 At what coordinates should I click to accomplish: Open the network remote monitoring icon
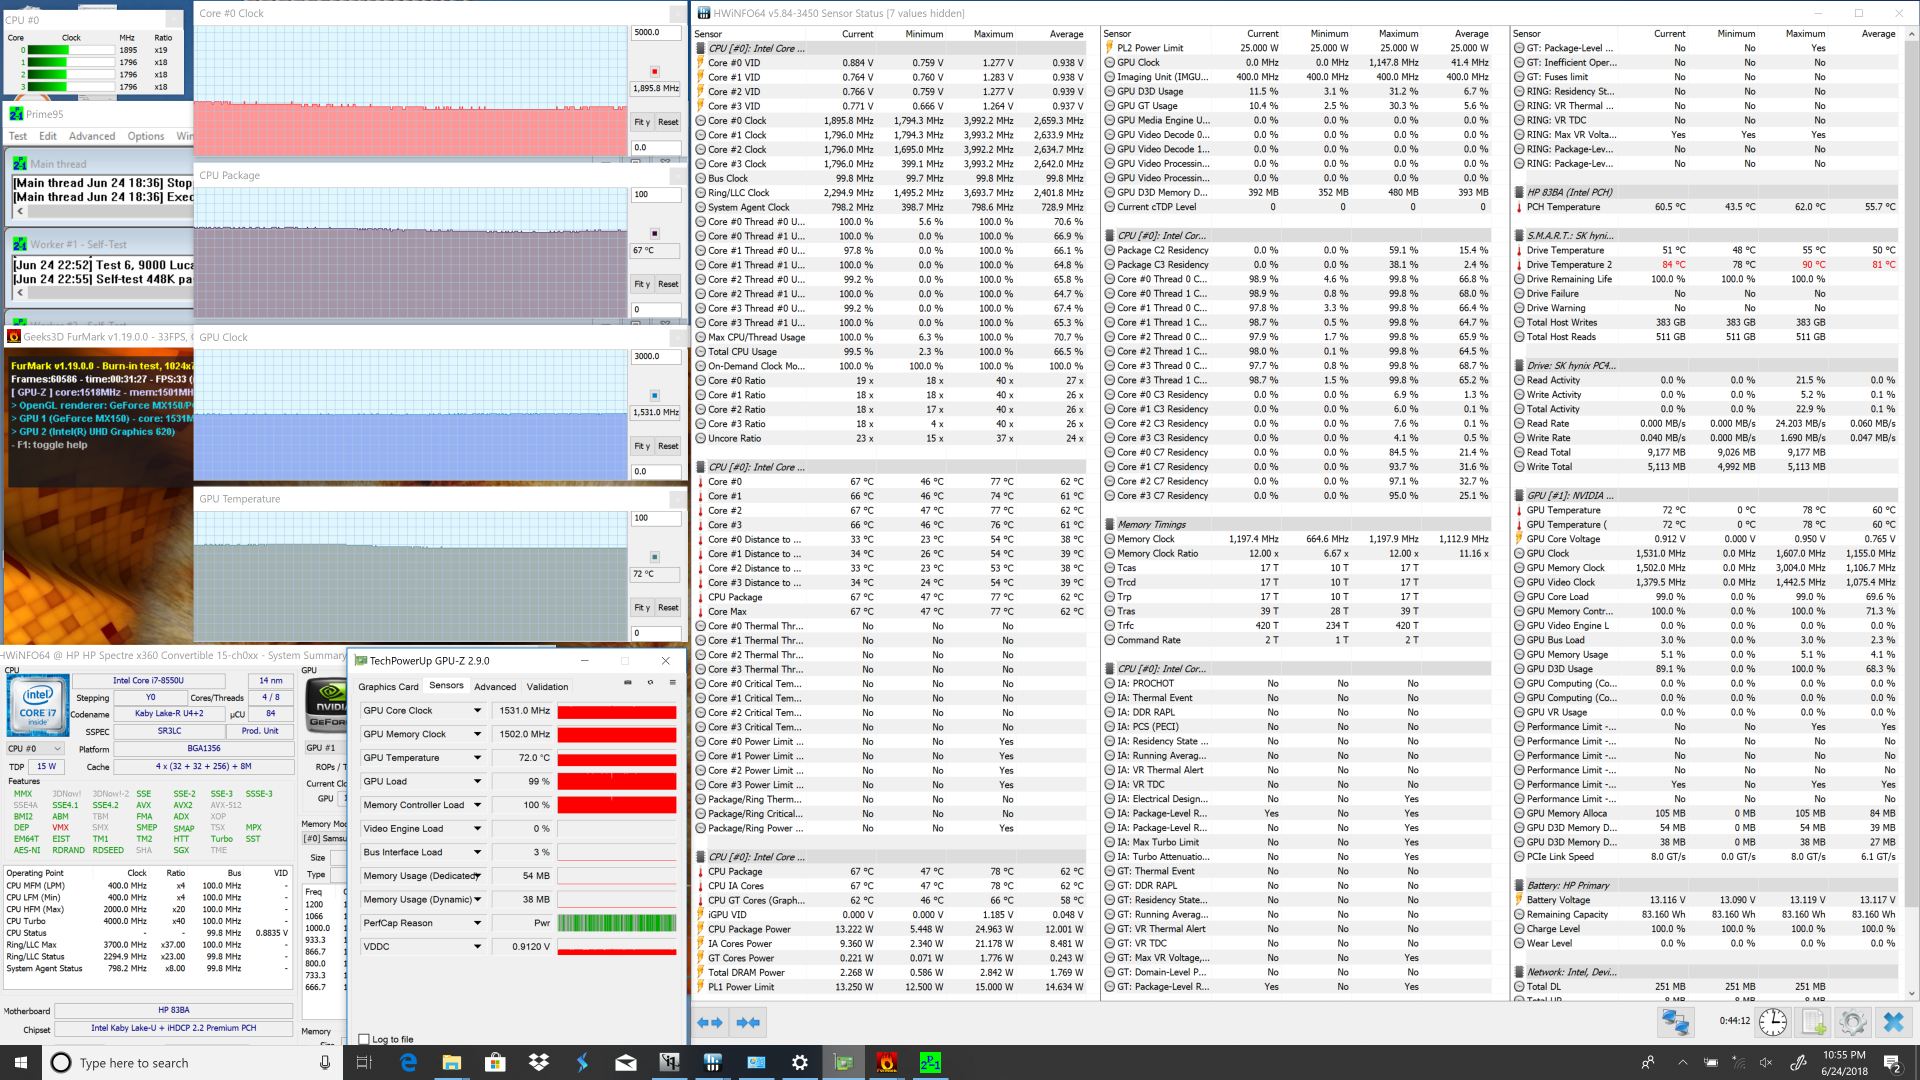point(1675,1022)
